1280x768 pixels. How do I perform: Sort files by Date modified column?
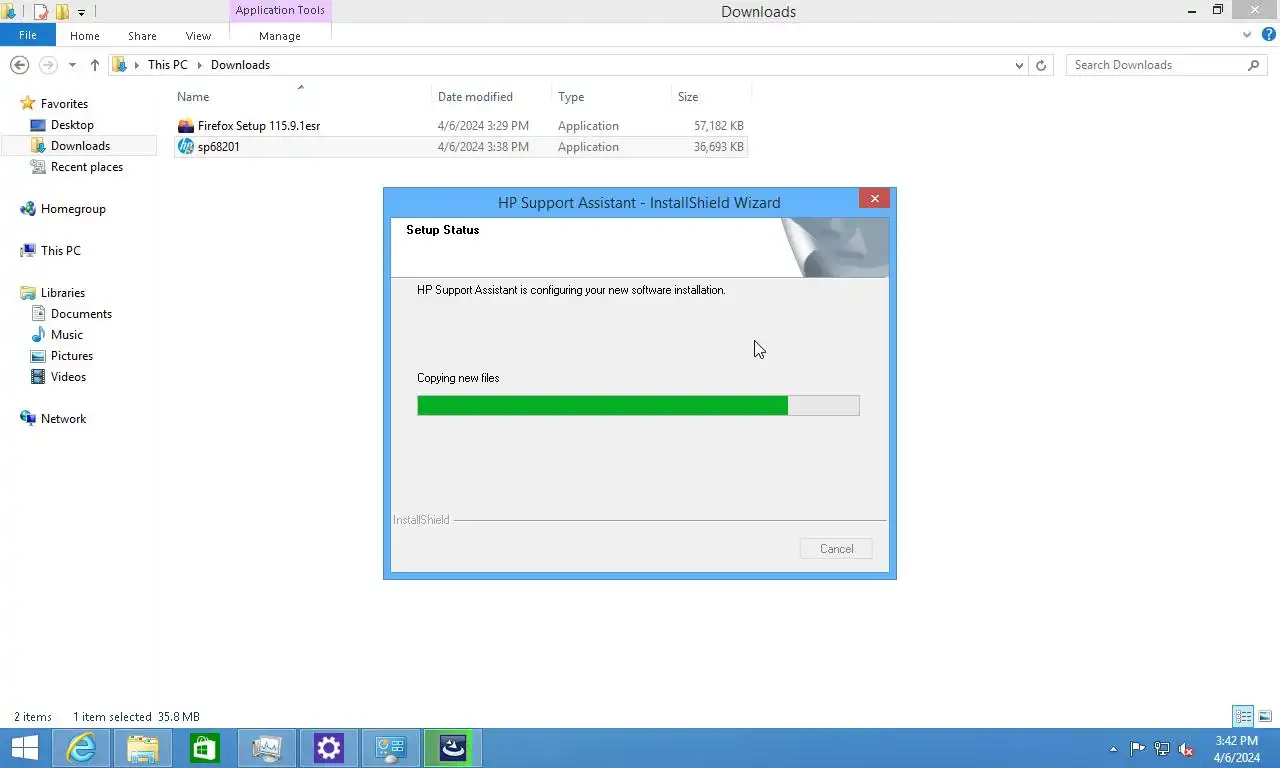coord(475,97)
